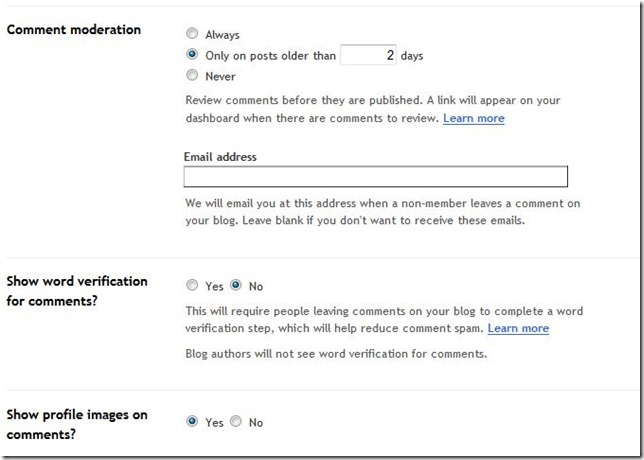Select "Never" for comment moderation
The width and height of the screenshot is (644, 460).
click(192, 76)
